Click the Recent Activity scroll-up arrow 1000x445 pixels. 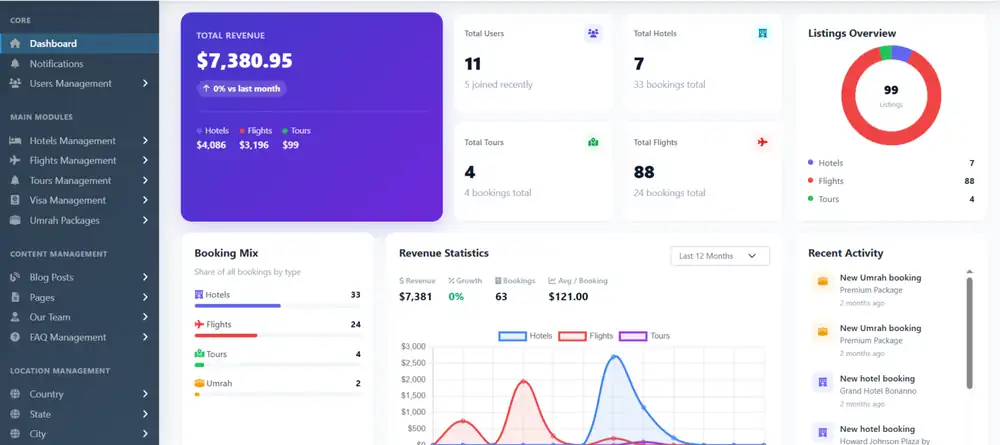(969, 272)
